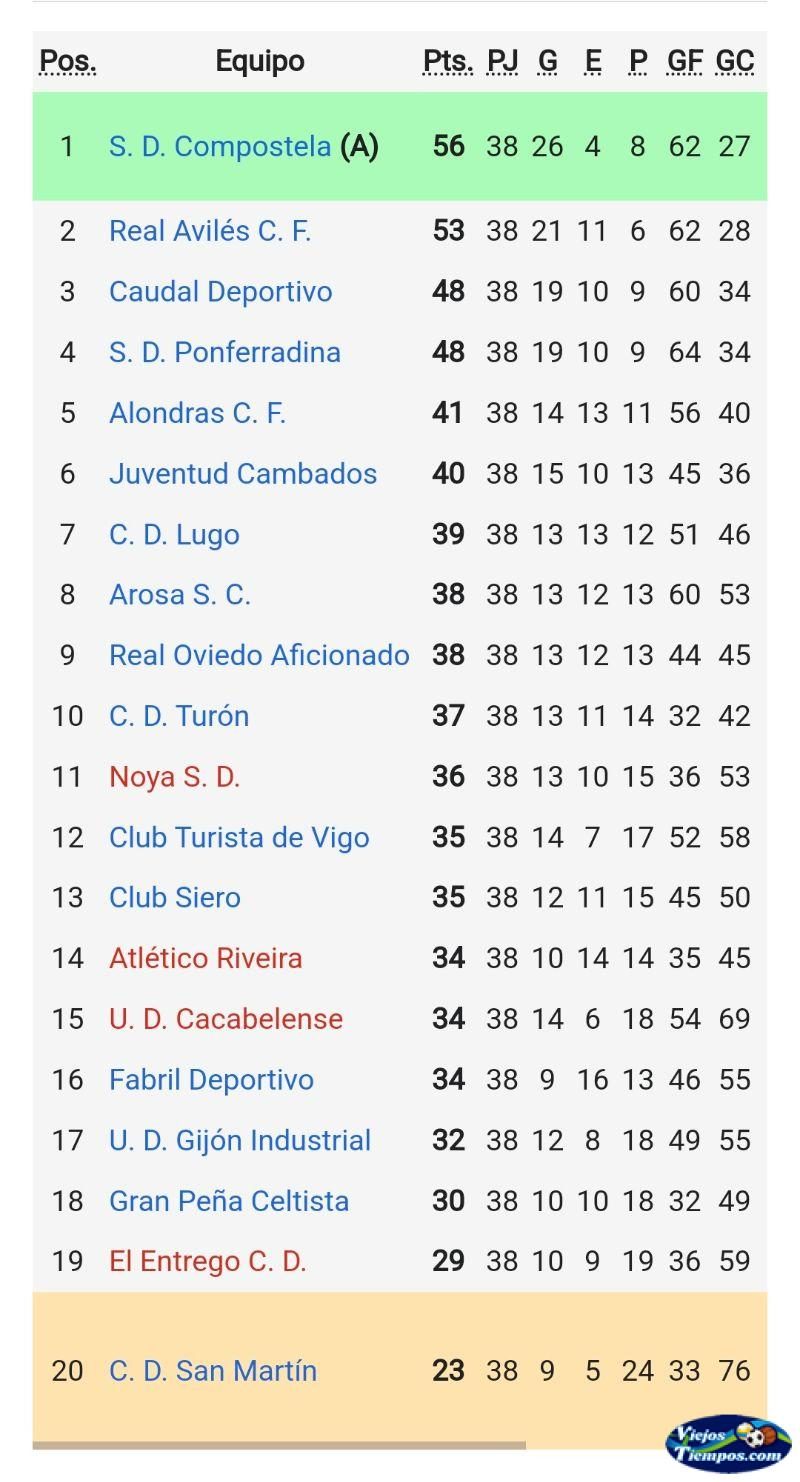800x1482 pixels.
Task: Open the Alondras C. F. link
Action: [197, 413]
